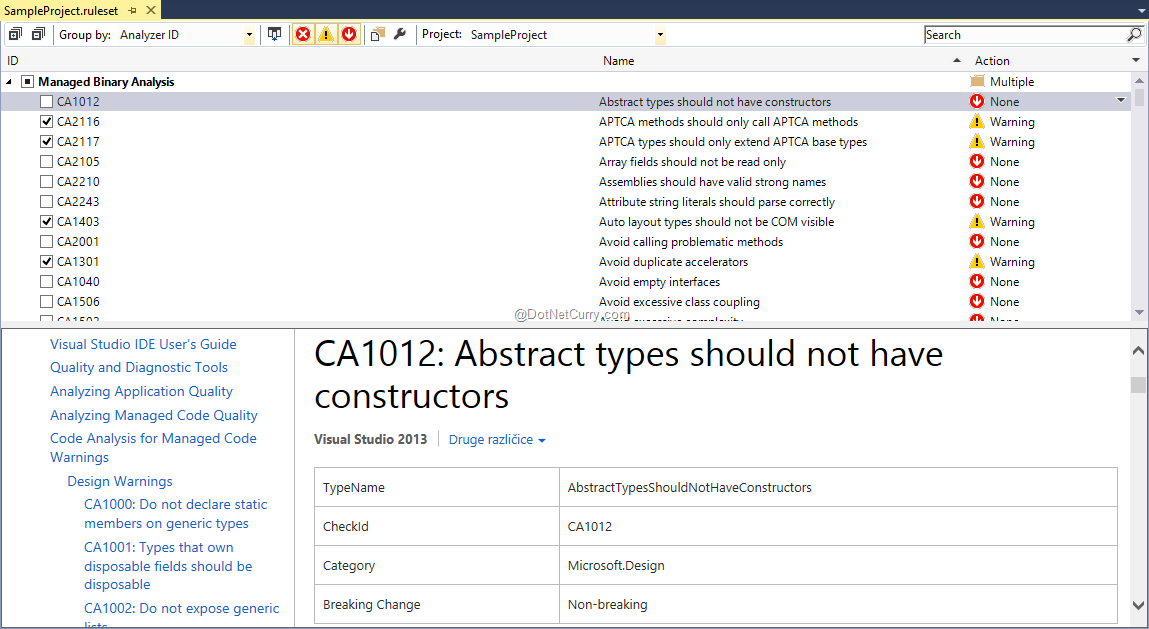
Task: Open the Druge različice versions dropdown
Action: (497, 439)
